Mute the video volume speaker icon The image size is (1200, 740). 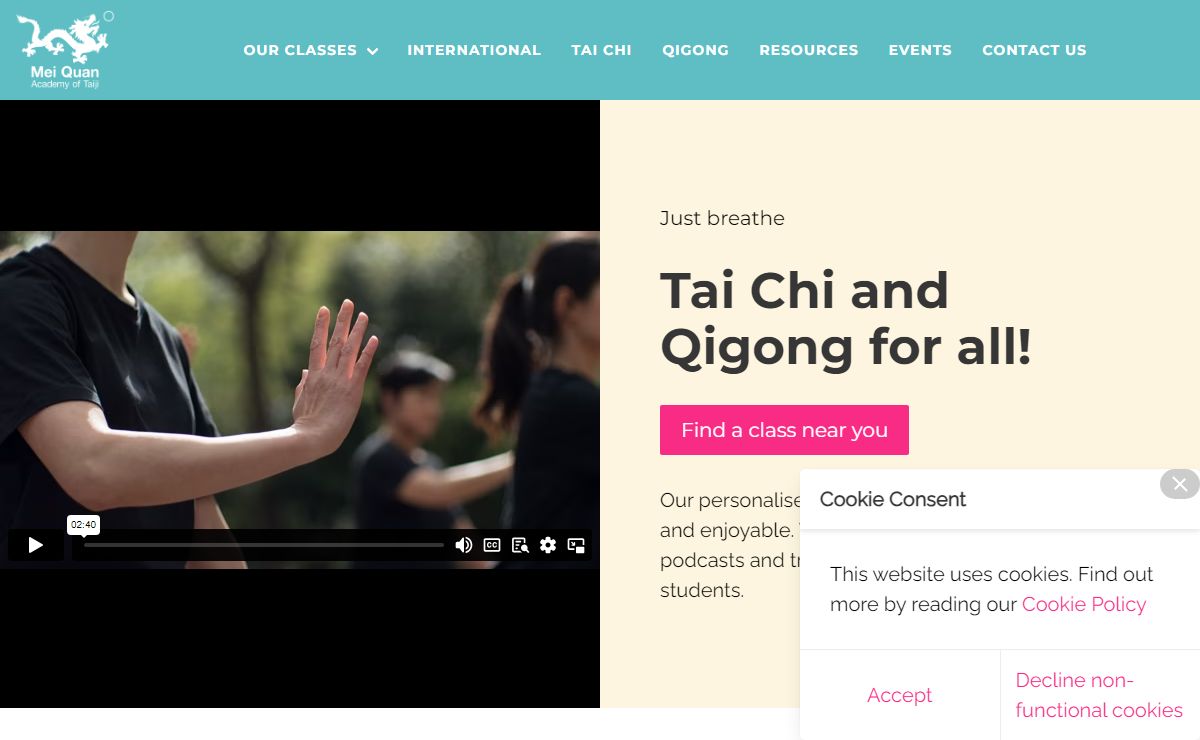click(464, 545)
